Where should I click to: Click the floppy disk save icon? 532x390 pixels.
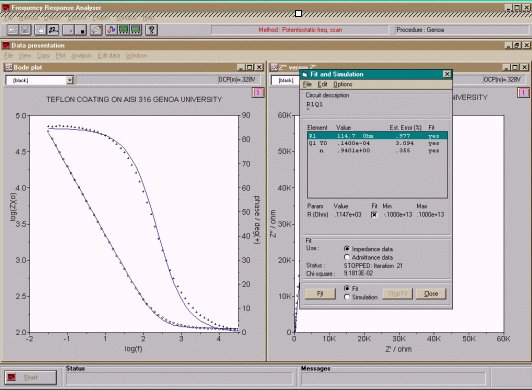click(25, 30)
